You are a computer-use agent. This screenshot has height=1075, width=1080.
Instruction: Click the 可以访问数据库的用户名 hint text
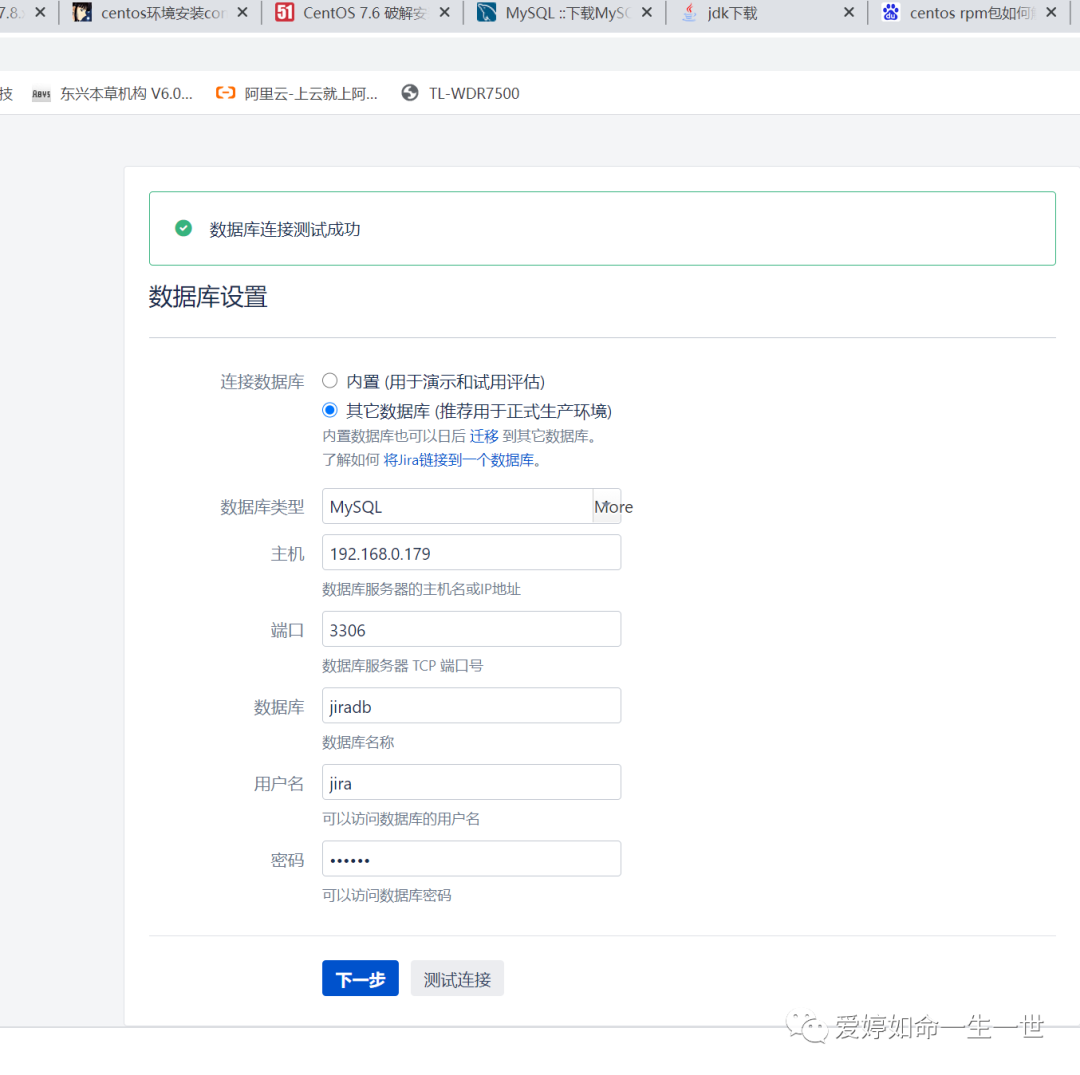[401, 819]
